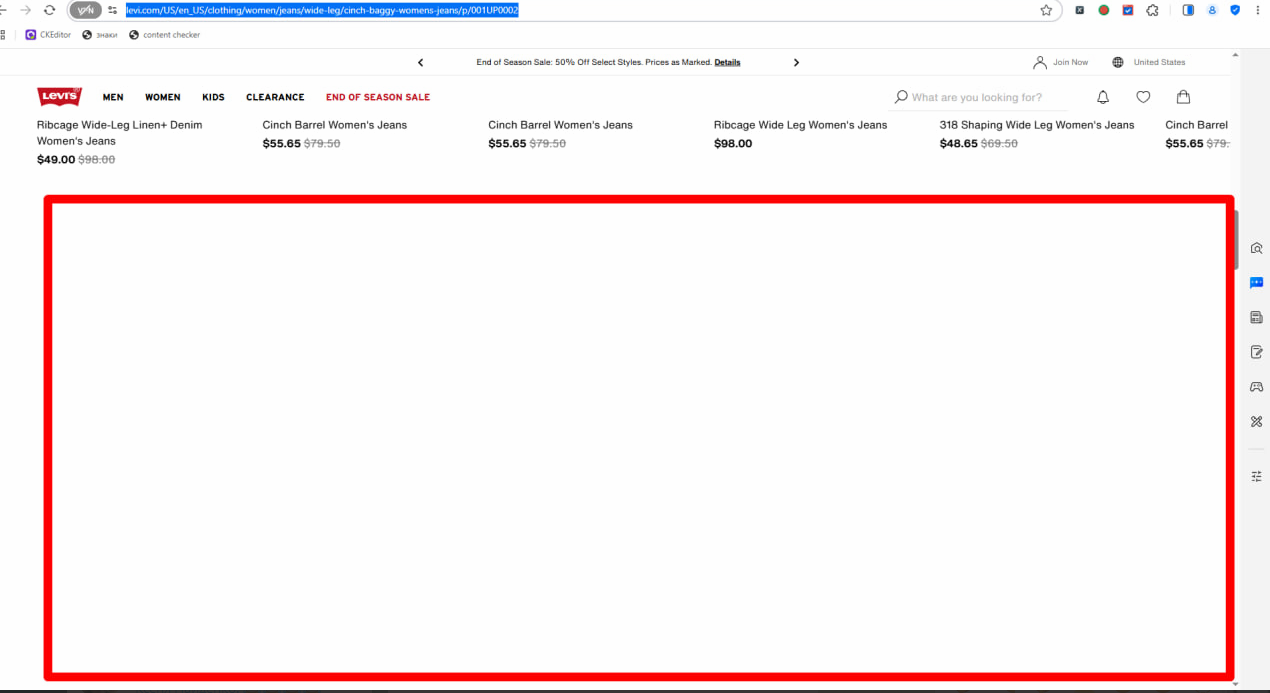Open sidebar customize sliders icon
Screen dimensions: 1270x693
(x=1257, y=477)
